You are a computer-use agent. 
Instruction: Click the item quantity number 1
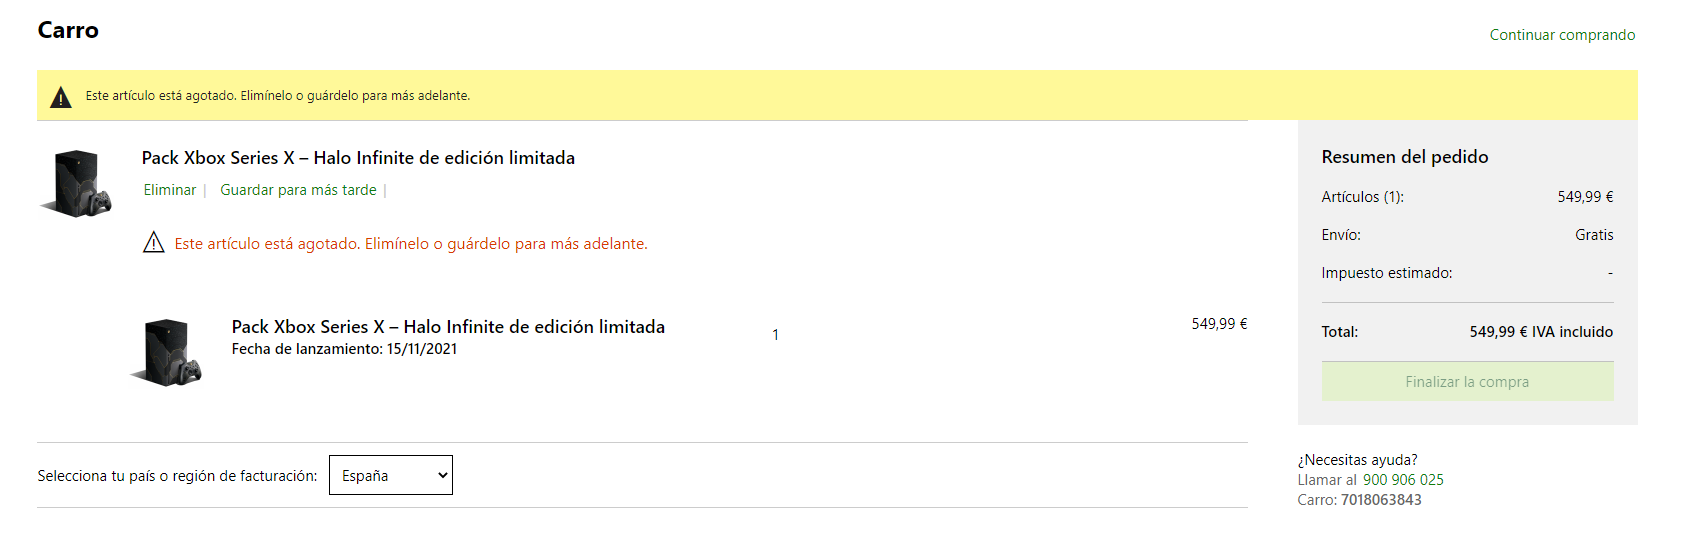click(x=775, y=335)
